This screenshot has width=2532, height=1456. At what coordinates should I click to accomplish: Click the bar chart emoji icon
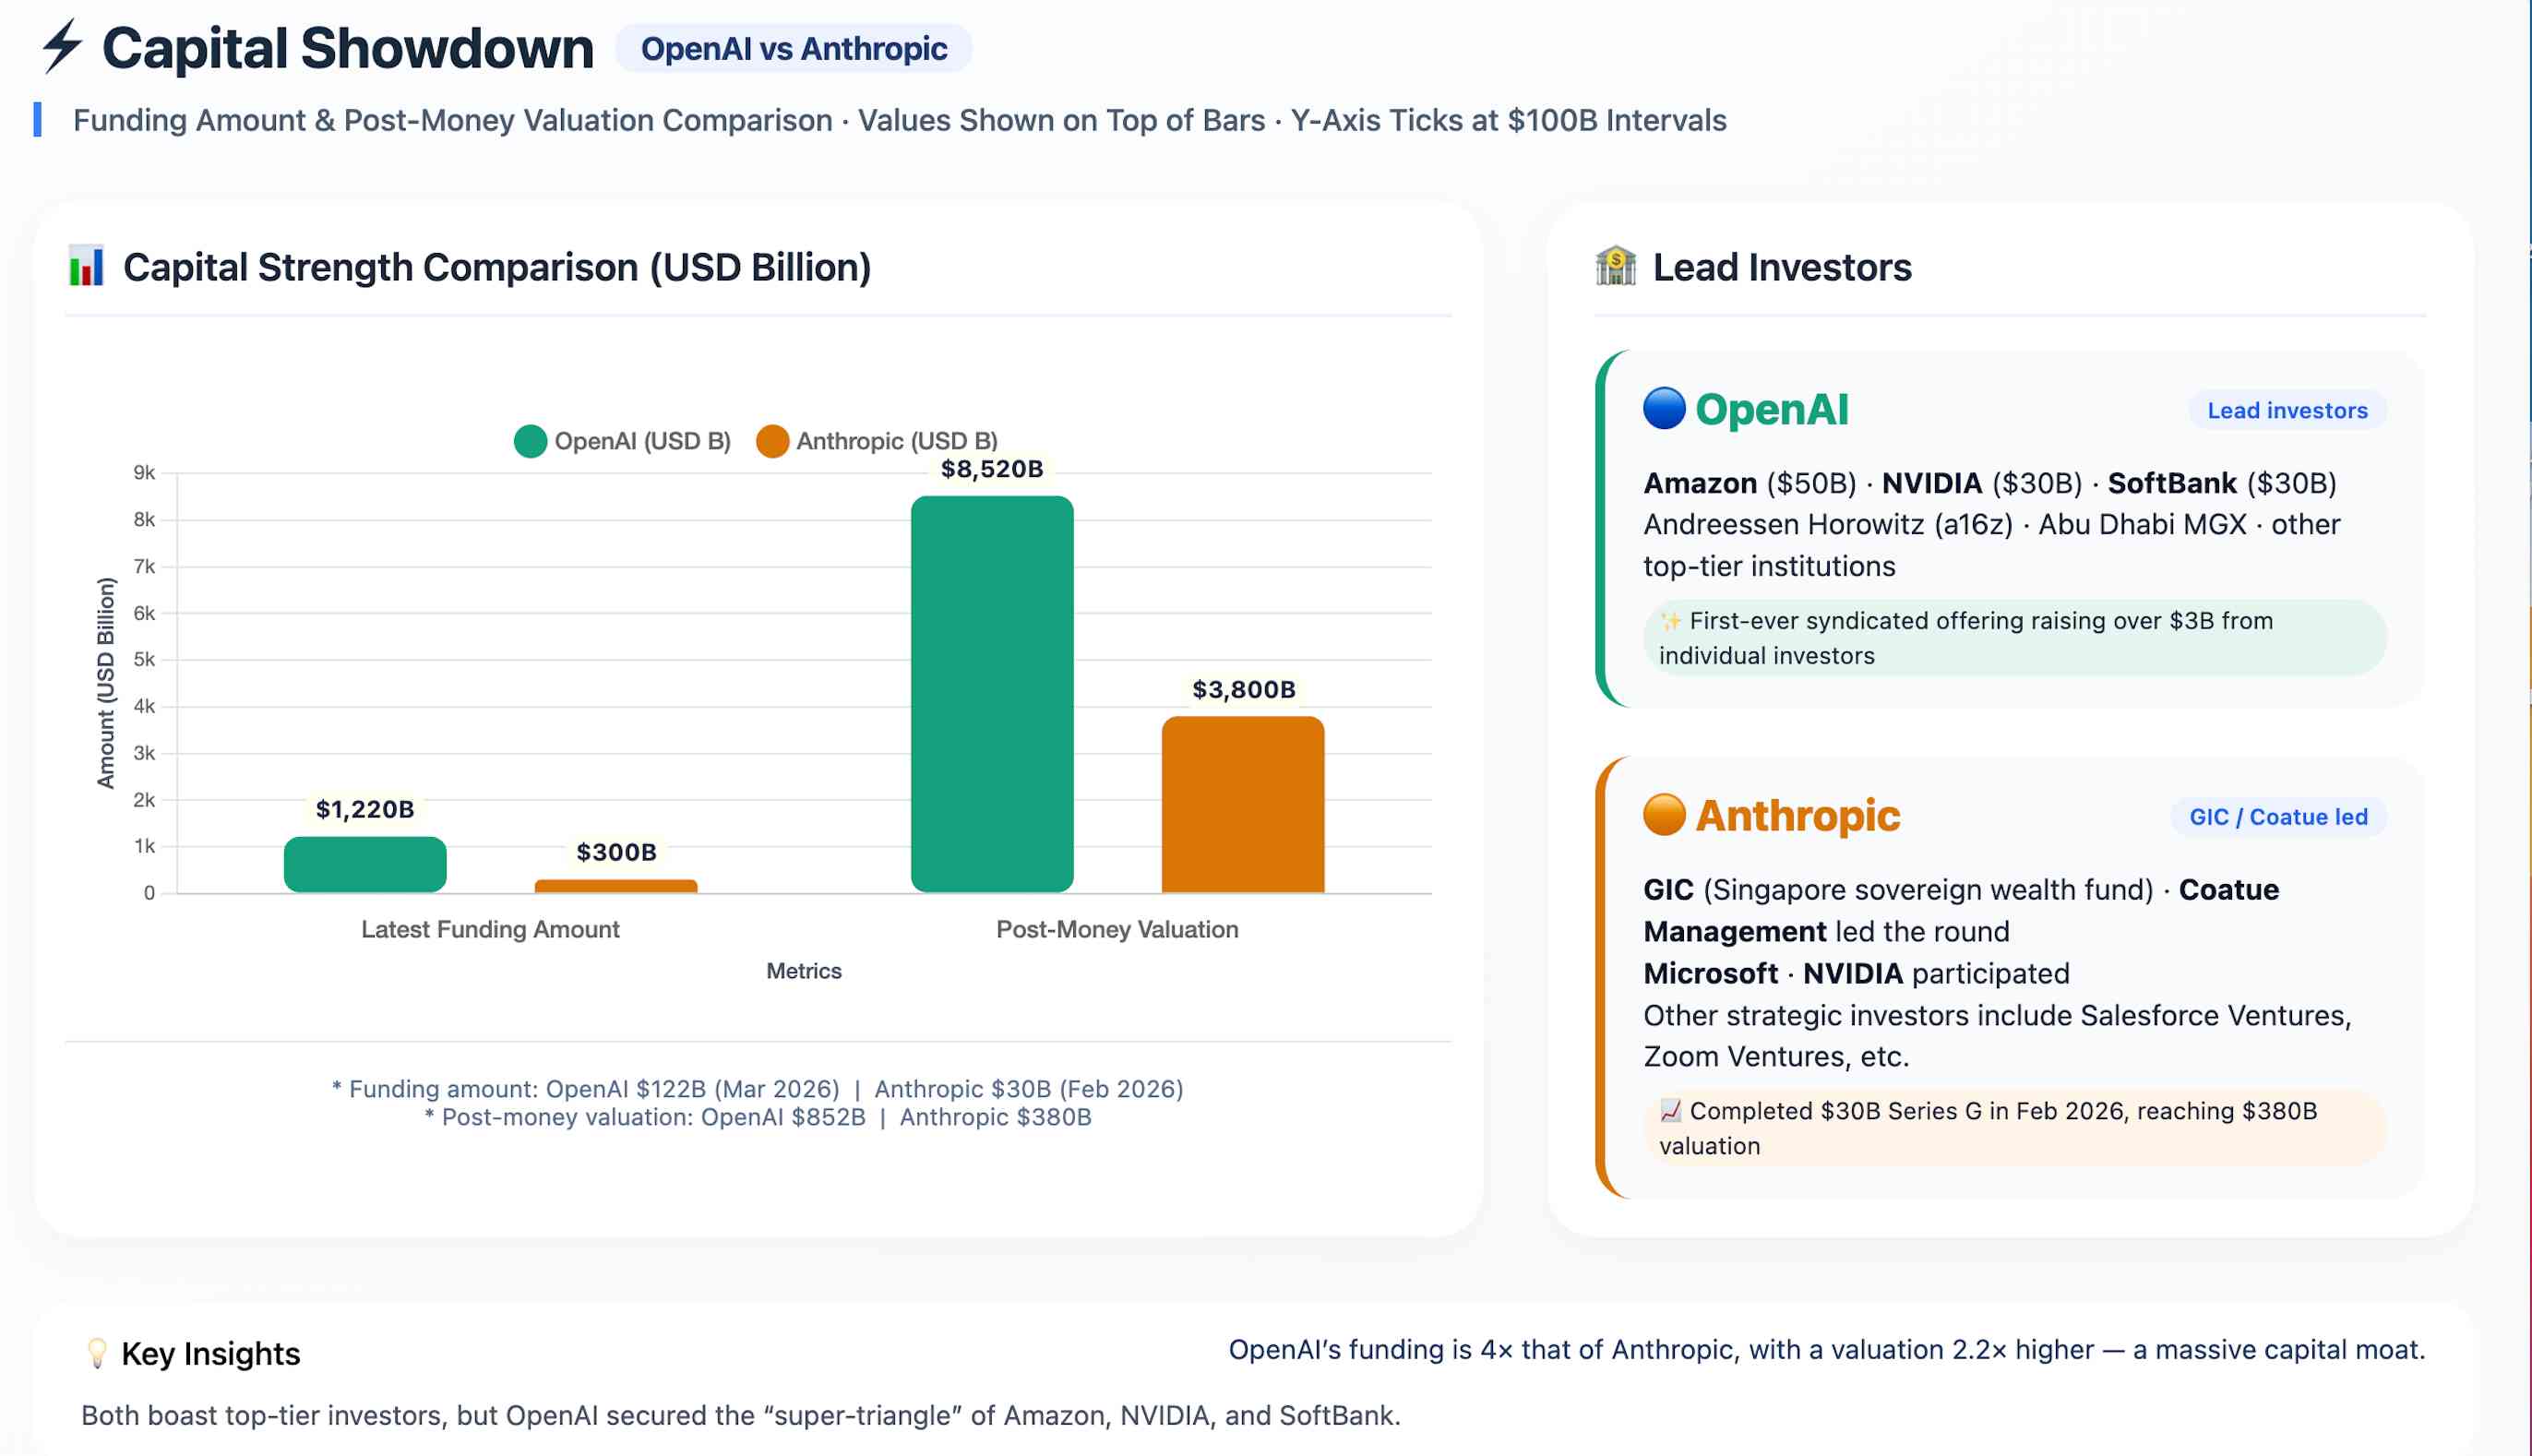(x=86, y=266)
